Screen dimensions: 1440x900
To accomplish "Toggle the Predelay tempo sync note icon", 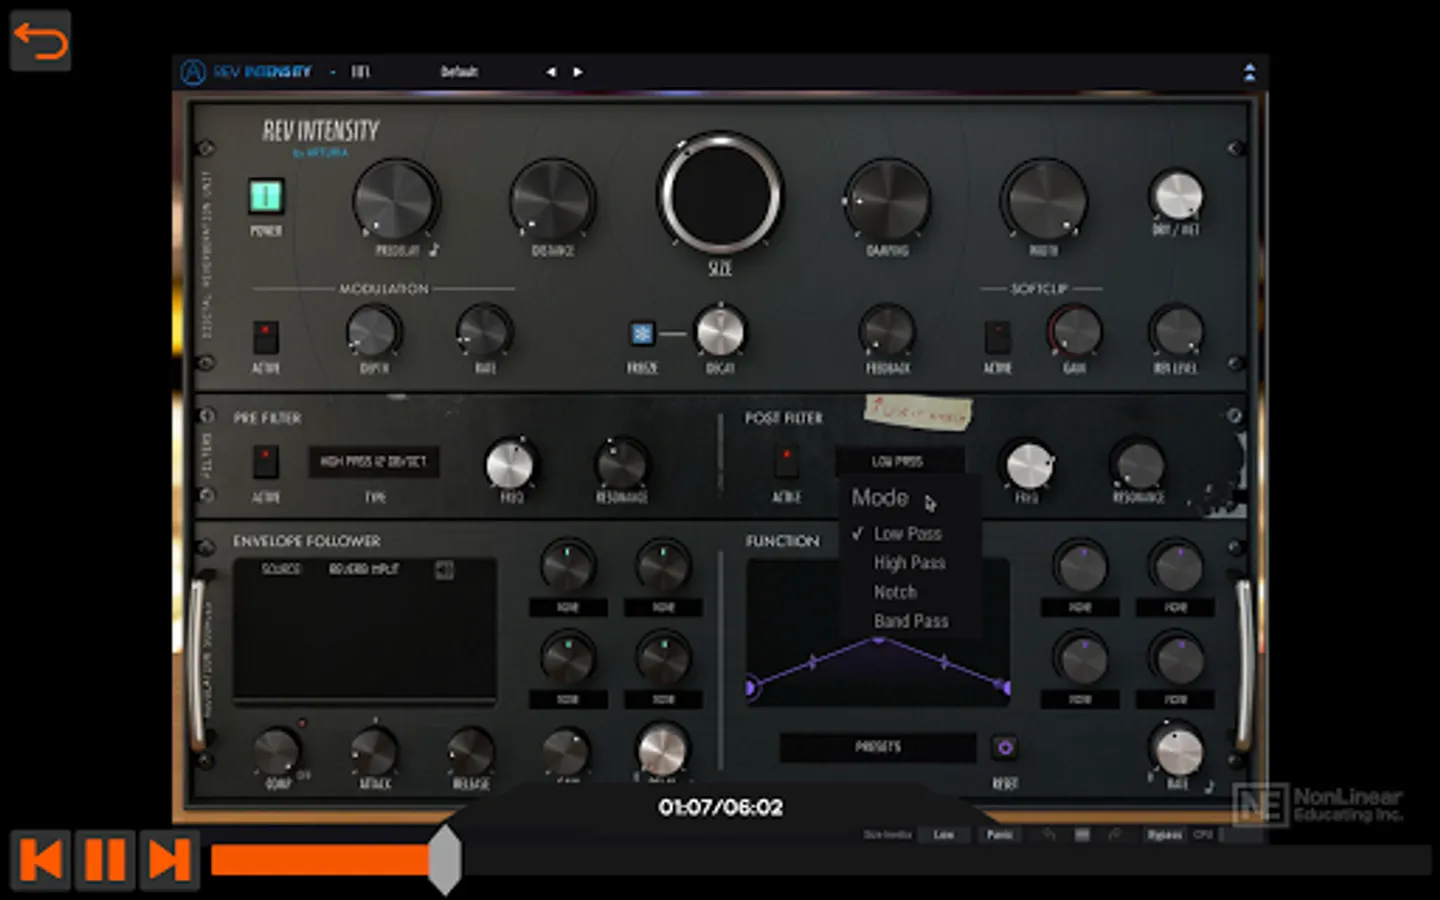I will coord(433,250).
